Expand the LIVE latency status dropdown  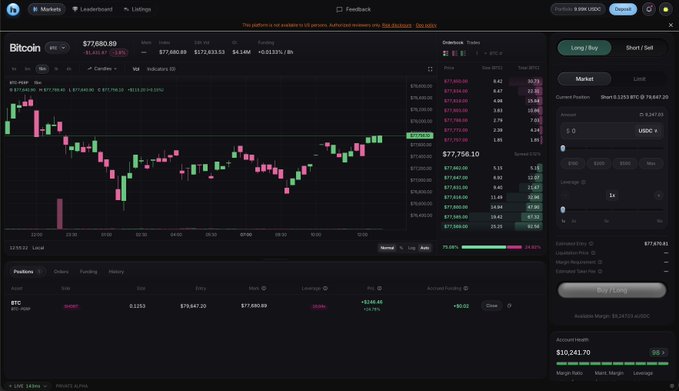[27, 386]
